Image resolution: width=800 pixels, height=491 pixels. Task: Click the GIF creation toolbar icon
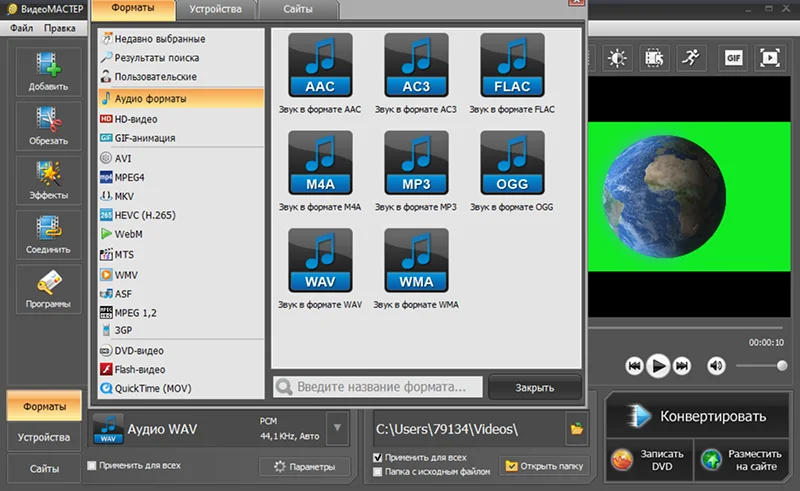pyautogui.click(x=733, y=58)
